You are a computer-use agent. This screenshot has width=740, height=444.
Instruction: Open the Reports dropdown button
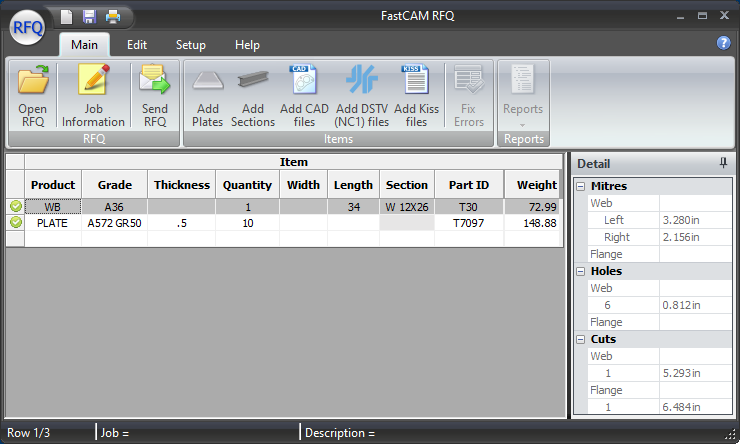tap(523, 96)
